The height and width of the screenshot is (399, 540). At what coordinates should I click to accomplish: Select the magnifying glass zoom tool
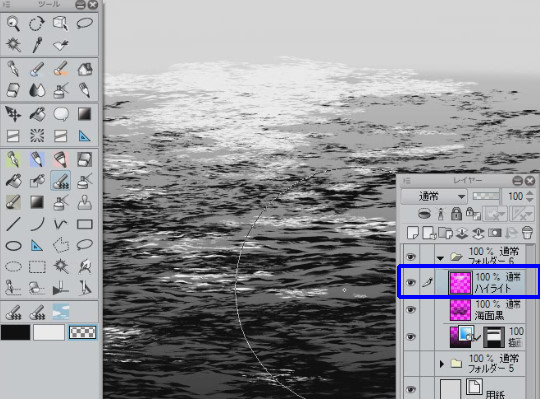pyautogui.click(x=13, y=24)
